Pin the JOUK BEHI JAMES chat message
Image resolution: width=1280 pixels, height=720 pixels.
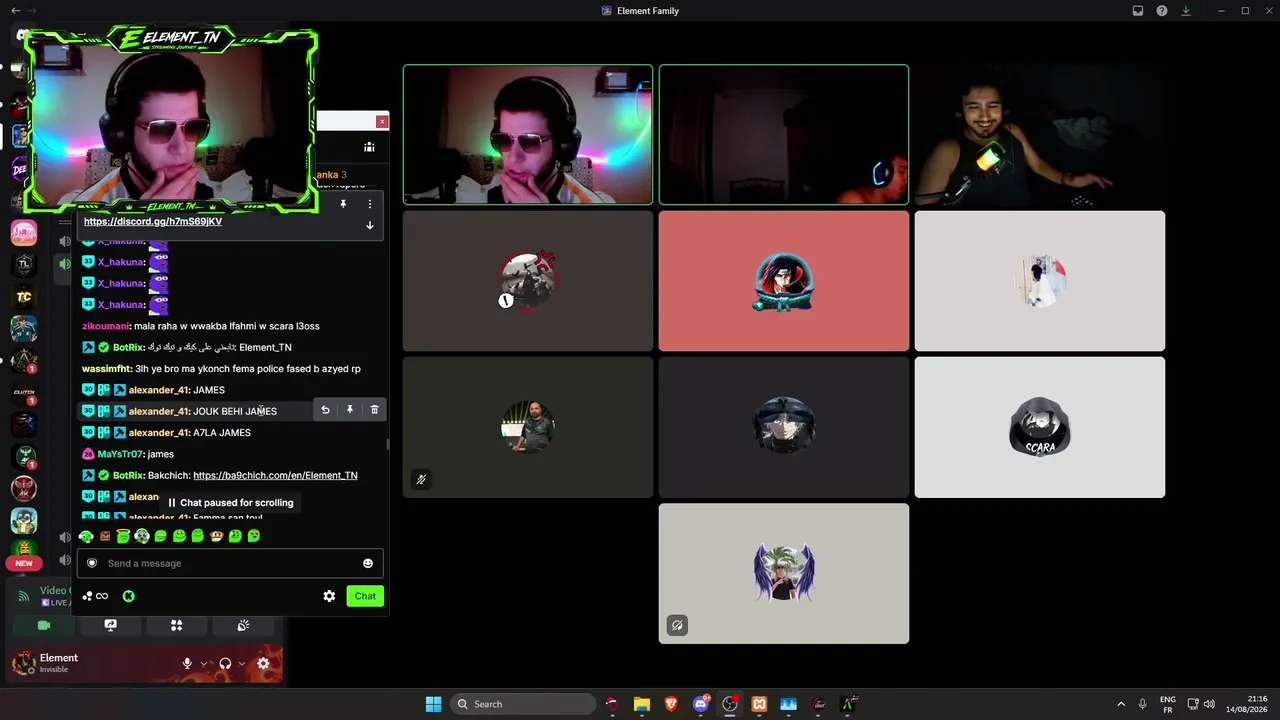[x=350, y=410]
